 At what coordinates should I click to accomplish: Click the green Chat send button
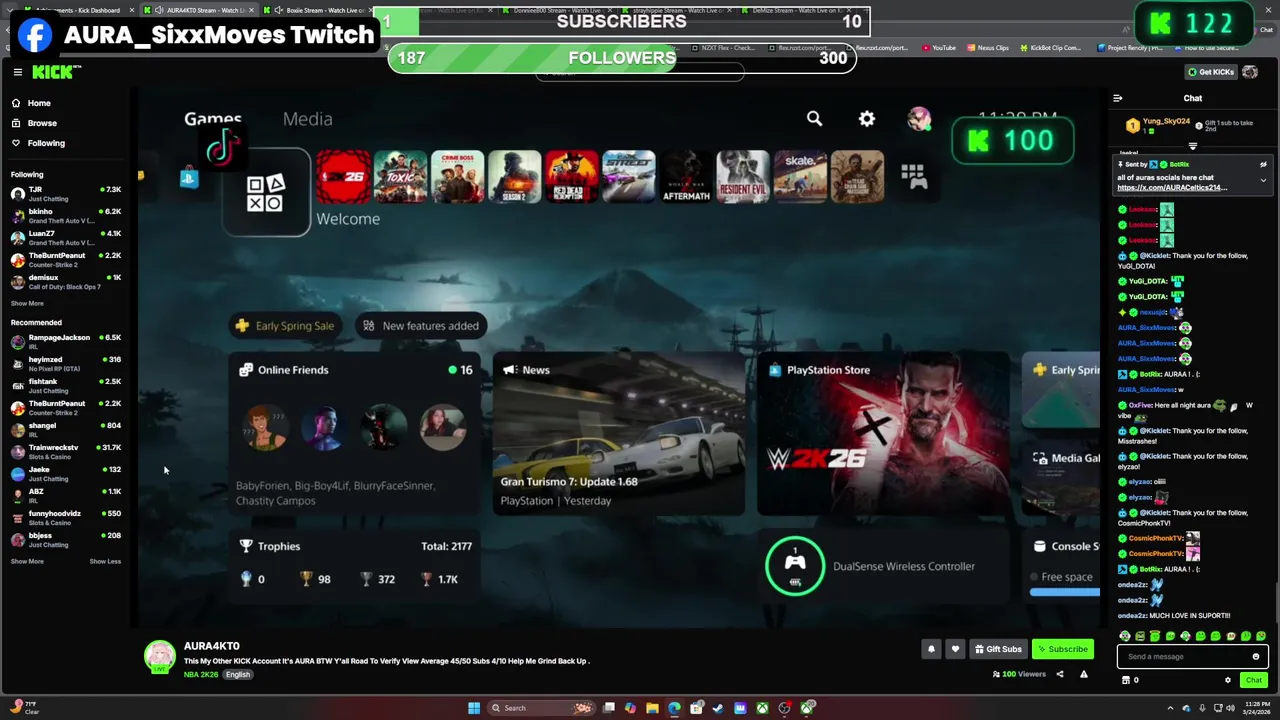coord(1253,680)
